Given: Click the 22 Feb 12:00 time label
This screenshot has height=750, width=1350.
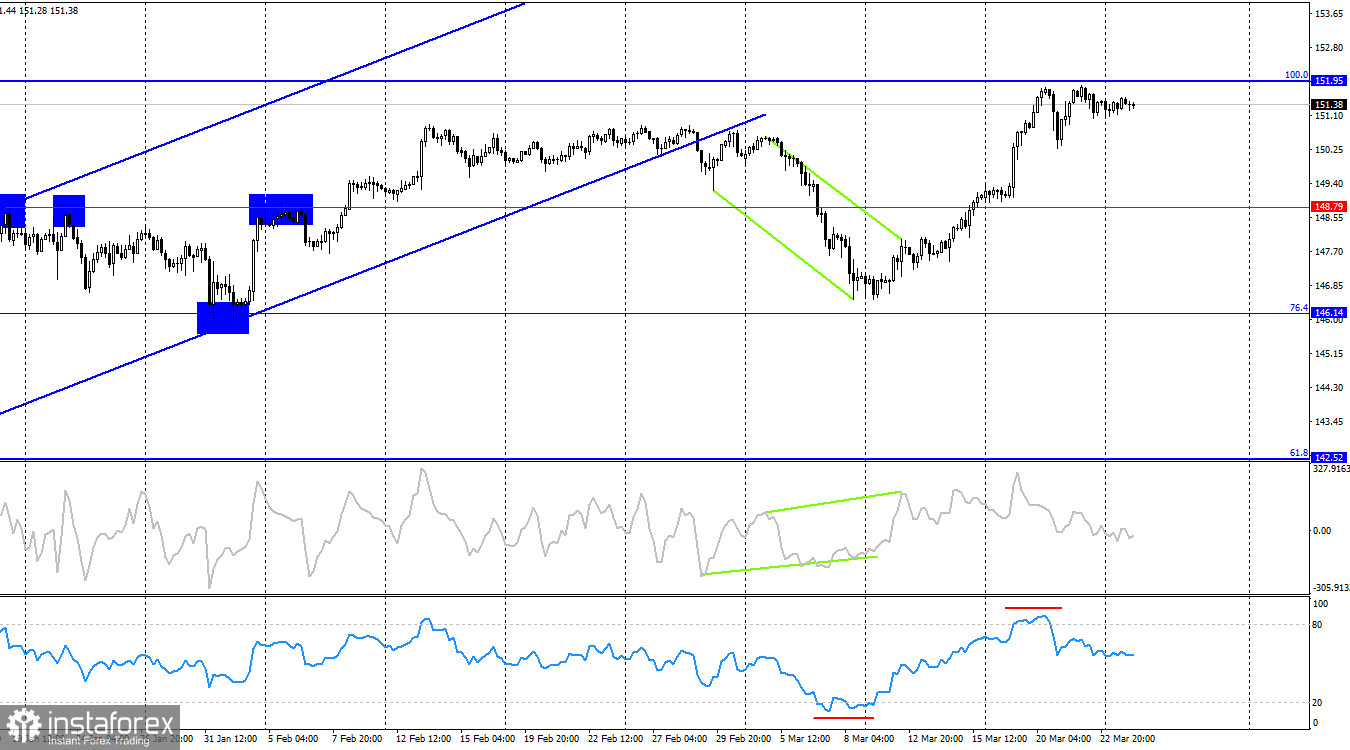Looking at the screenshot, I should (615, 740).
